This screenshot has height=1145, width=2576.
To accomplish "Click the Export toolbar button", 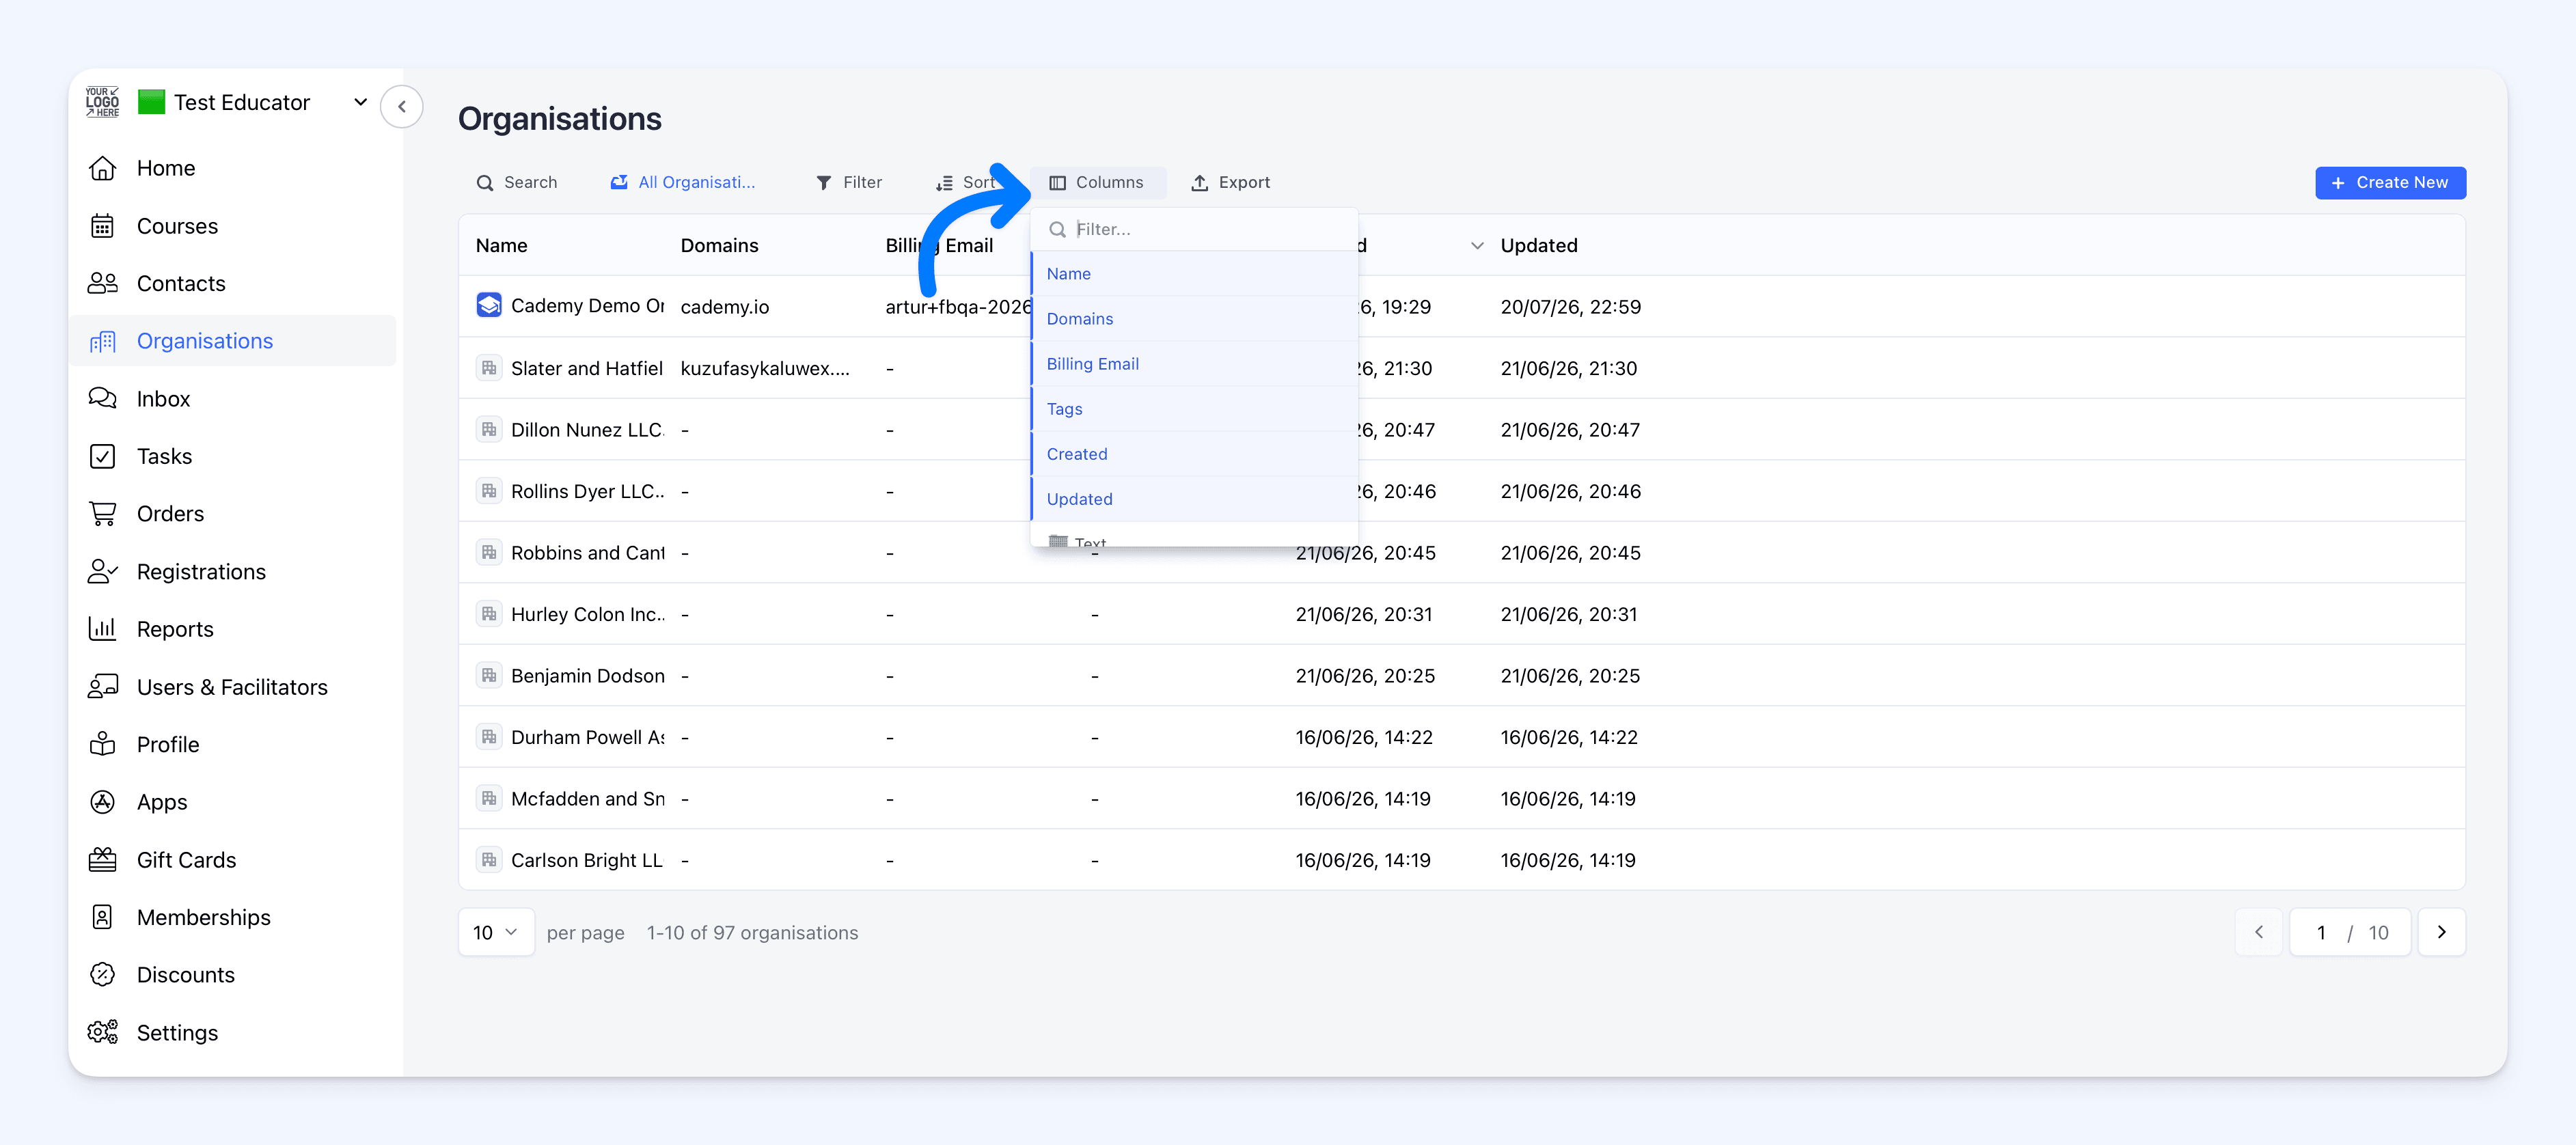I will [x=1230, y=183].
